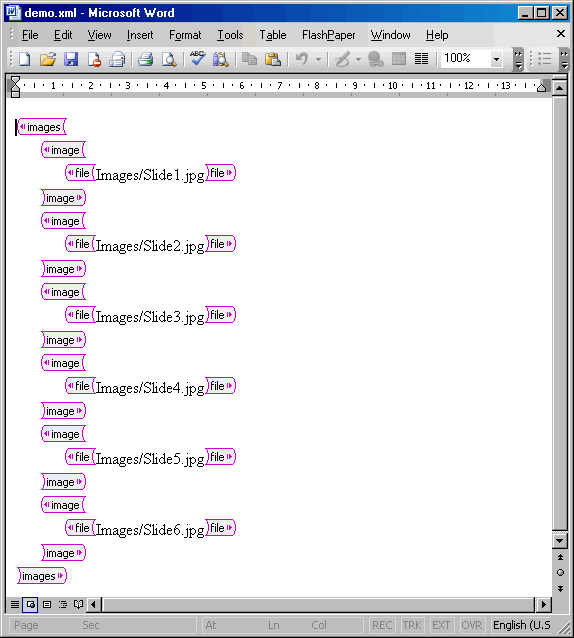Viewport: 574px width, 638px height.
Task: Click the Previous Page double-arrow button
Action: tap(560, 557)
